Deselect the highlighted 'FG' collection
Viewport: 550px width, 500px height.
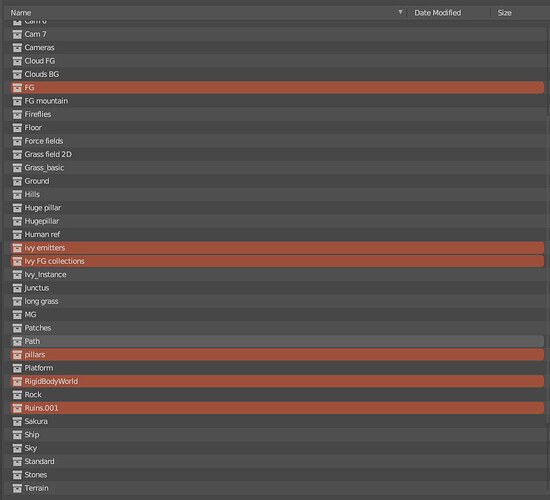point(277,88)
